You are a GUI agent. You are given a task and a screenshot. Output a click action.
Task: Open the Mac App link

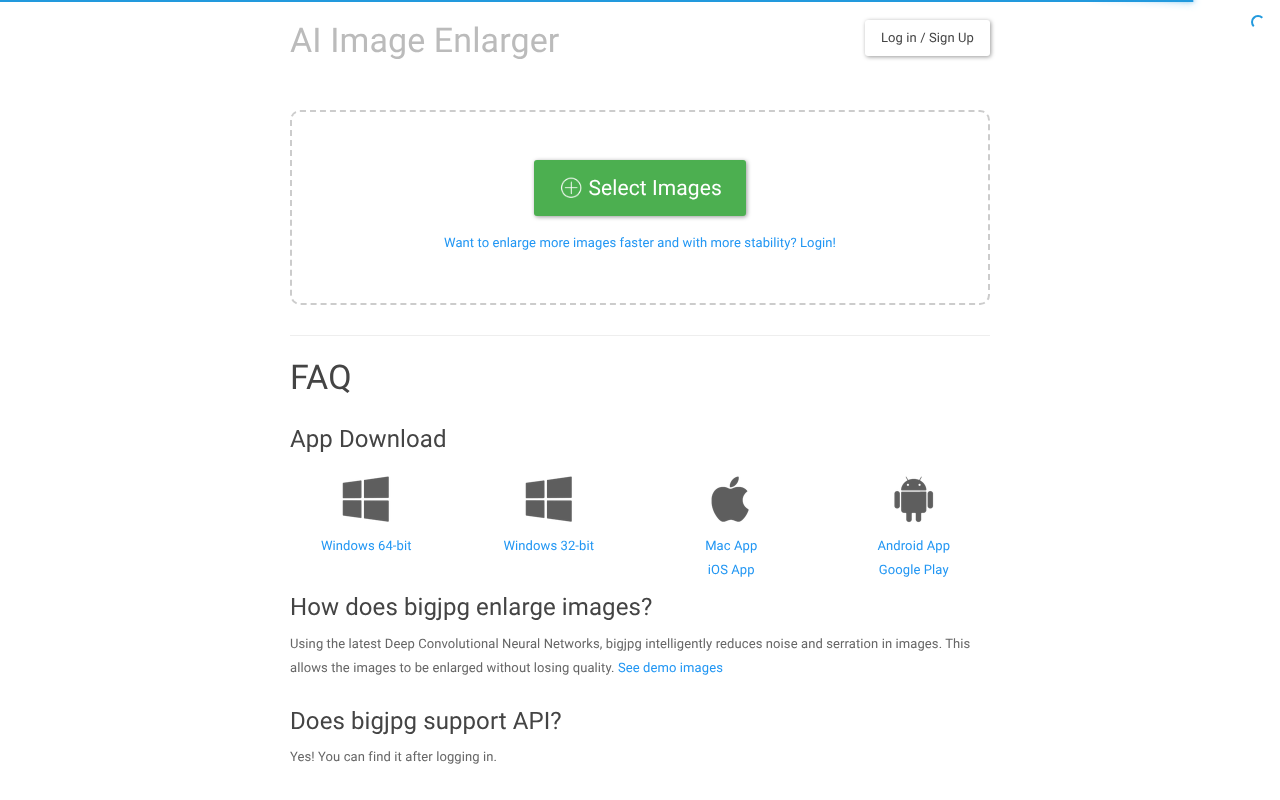(x=731, y=546)
